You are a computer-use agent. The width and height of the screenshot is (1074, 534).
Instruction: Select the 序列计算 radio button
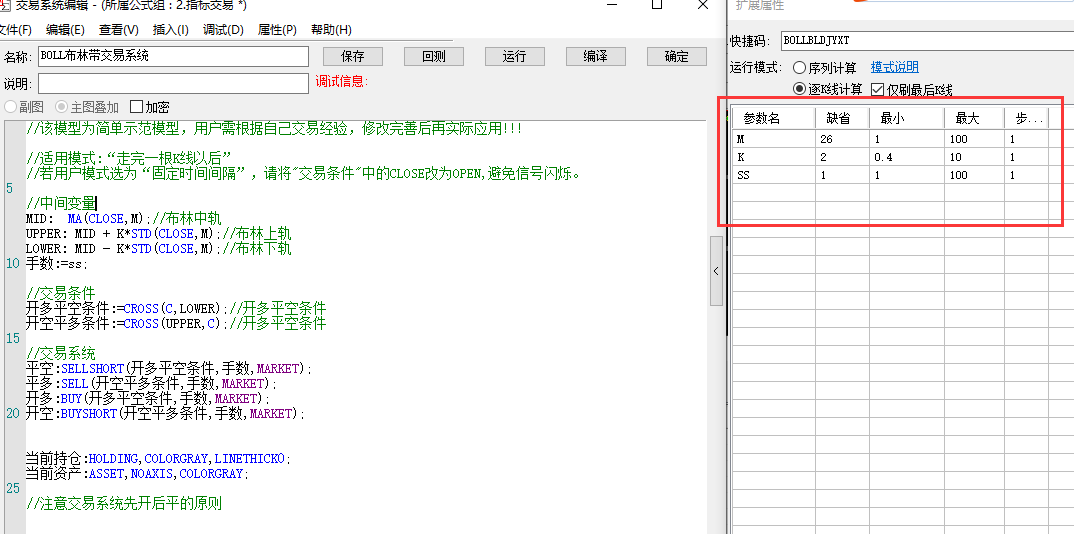800,68
